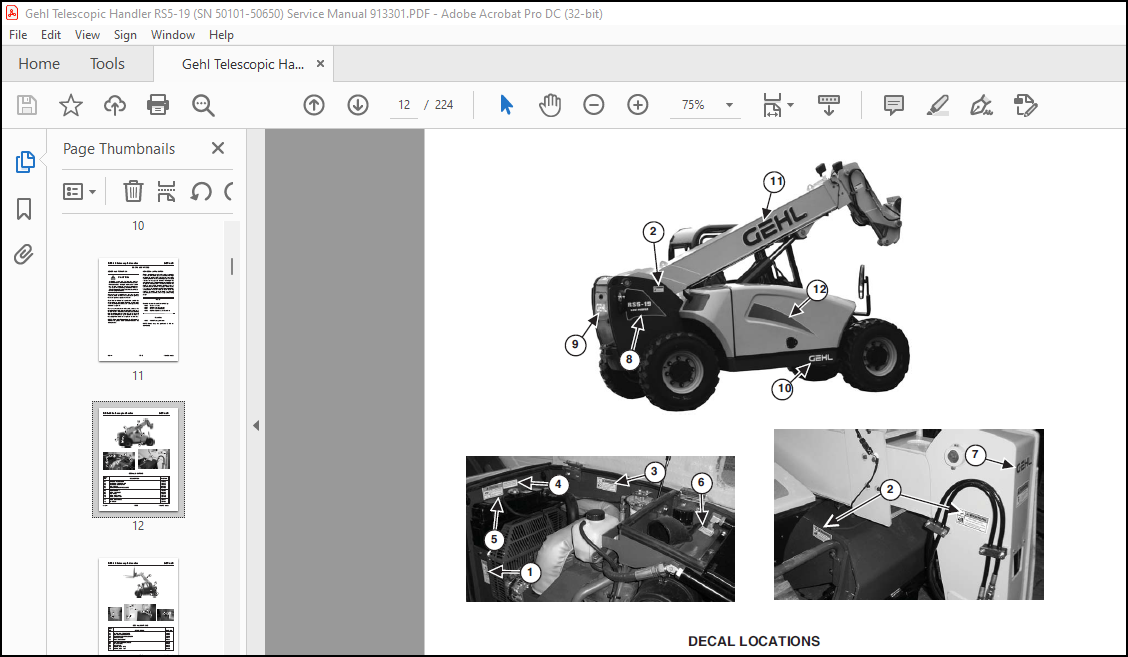Open the Edit menu
Screen dimensions: 1128x657
coord(50,35)
